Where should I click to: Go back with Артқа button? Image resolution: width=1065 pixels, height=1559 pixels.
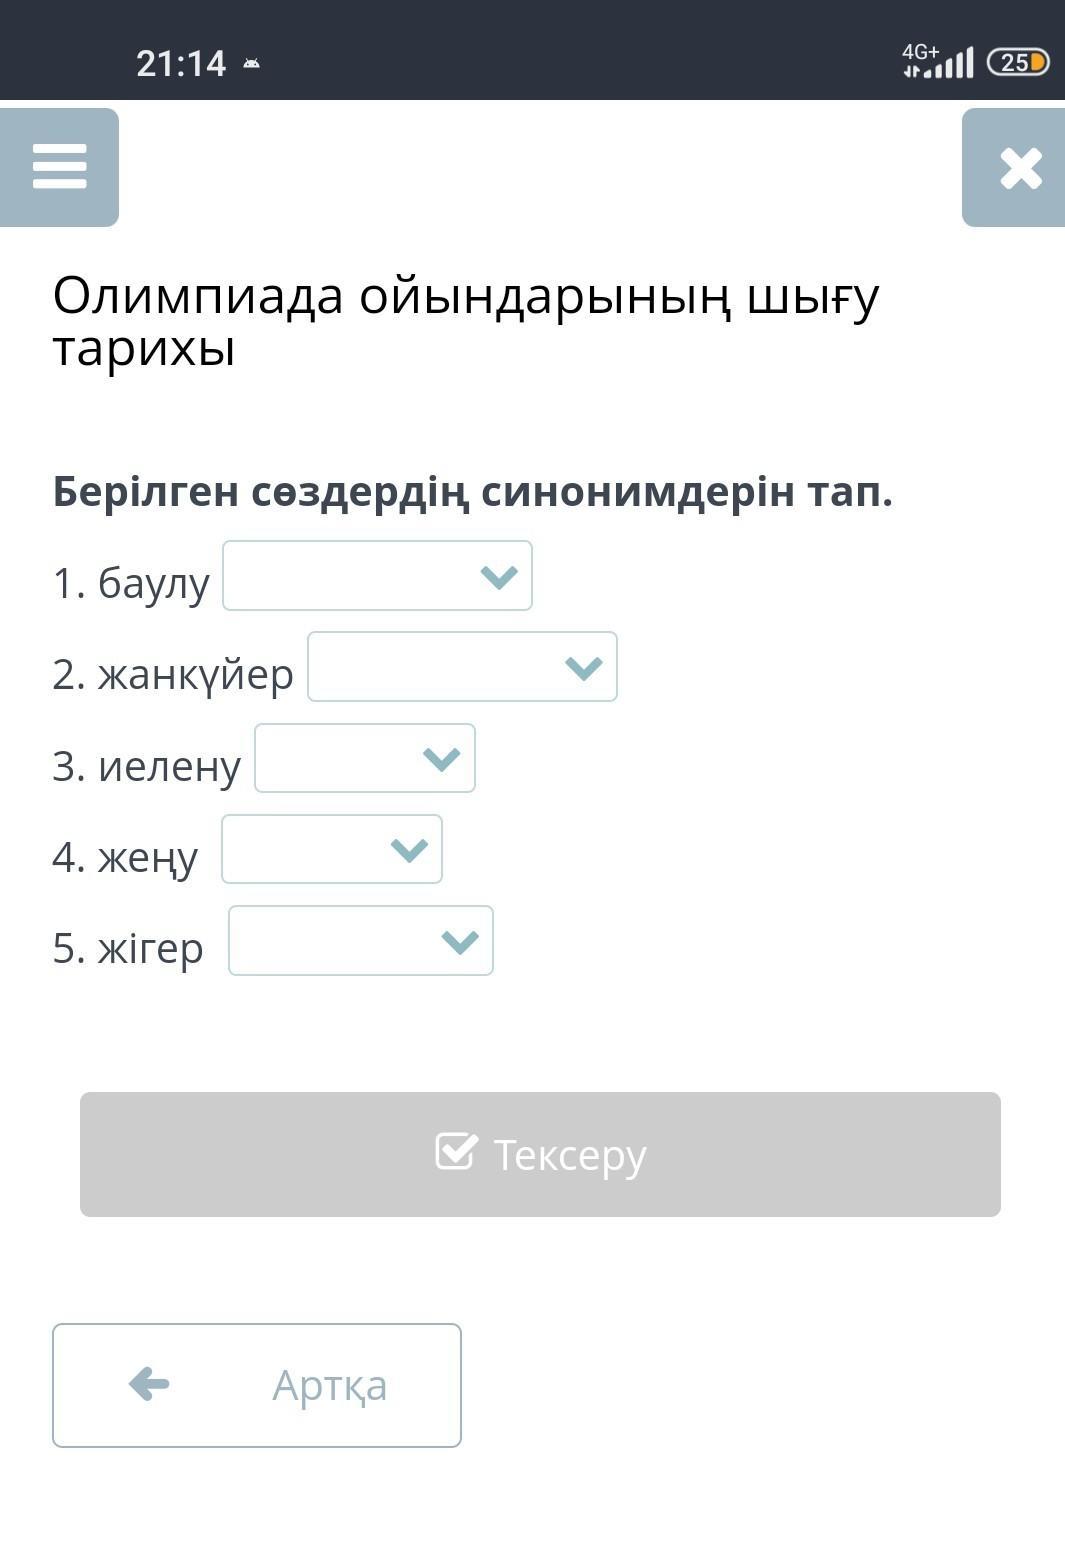click(257, 1385)
